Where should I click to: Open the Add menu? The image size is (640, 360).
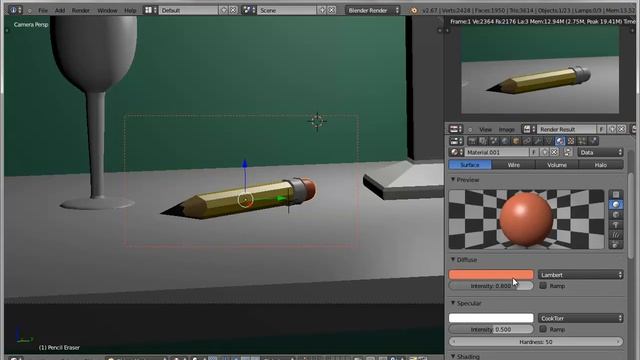[60, 10]
